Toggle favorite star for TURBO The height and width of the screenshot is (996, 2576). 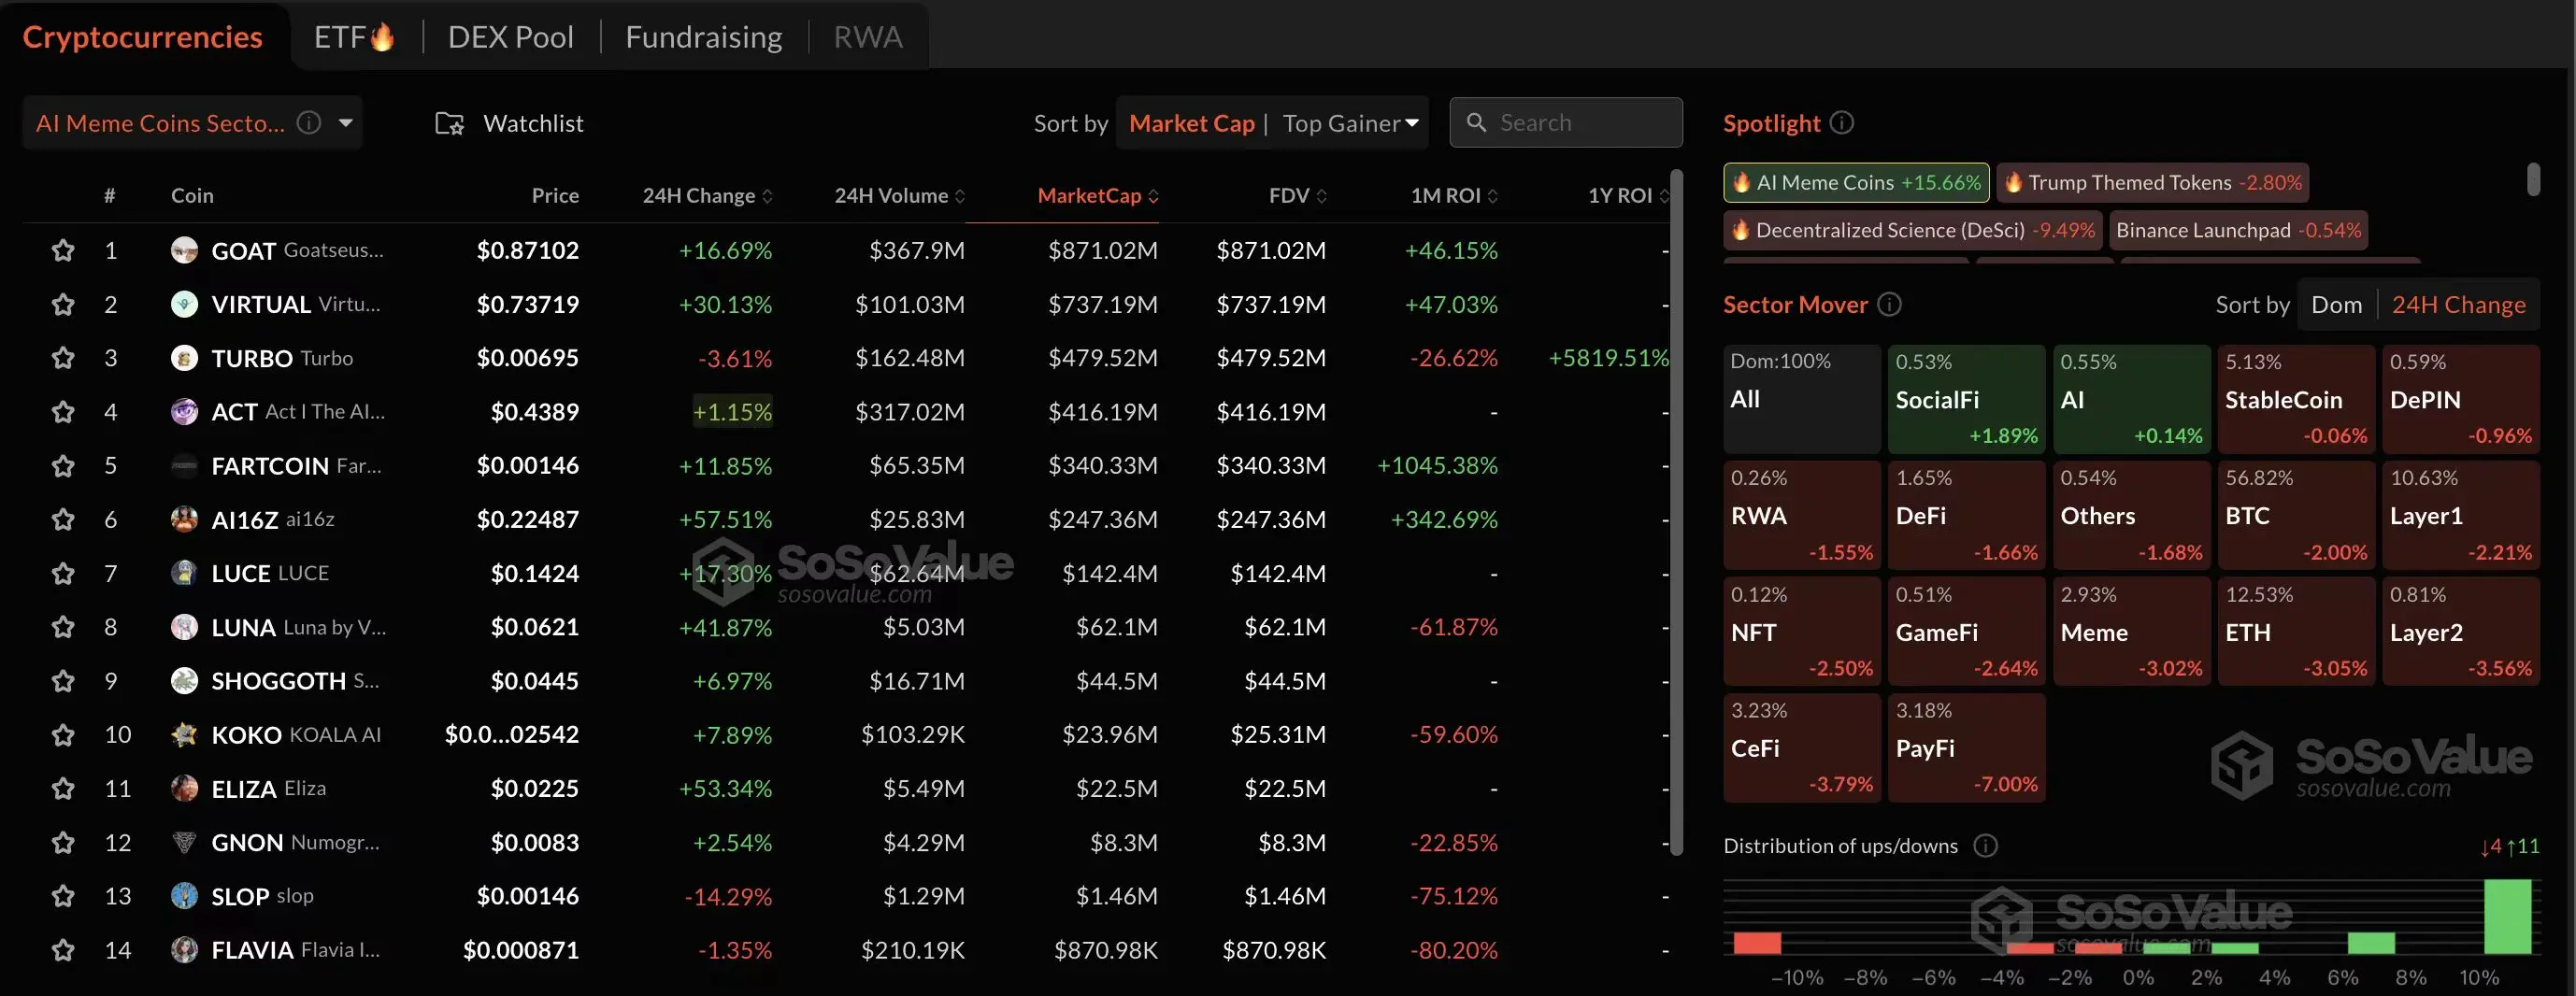point(63,358)
